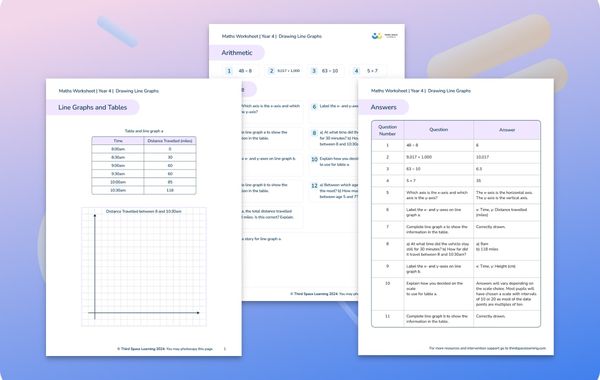Click the 'x: Time, y: Distance travelled' answer
Screen dimensions: 600x380
501,212
